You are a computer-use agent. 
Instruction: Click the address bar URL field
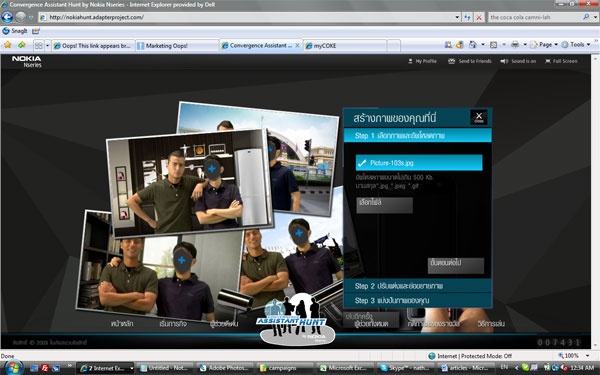[245, 17]
